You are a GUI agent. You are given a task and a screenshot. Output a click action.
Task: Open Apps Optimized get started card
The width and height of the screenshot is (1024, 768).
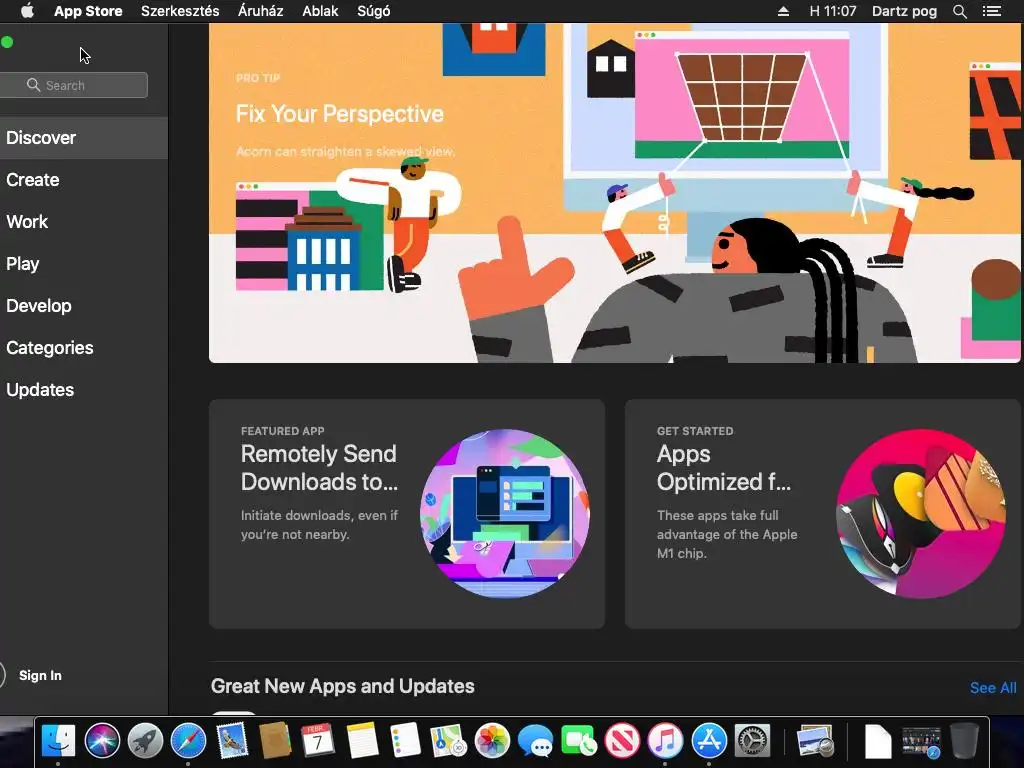pyautogui.click(x=823, y=514)
